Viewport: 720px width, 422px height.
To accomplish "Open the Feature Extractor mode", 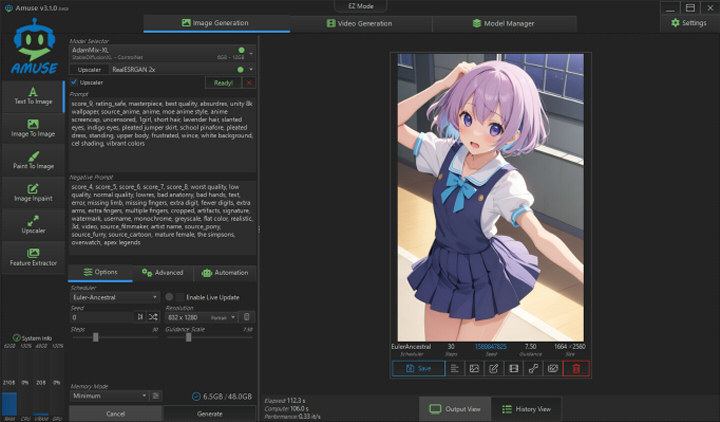I will pyautogui.click(x=33, y=257).
